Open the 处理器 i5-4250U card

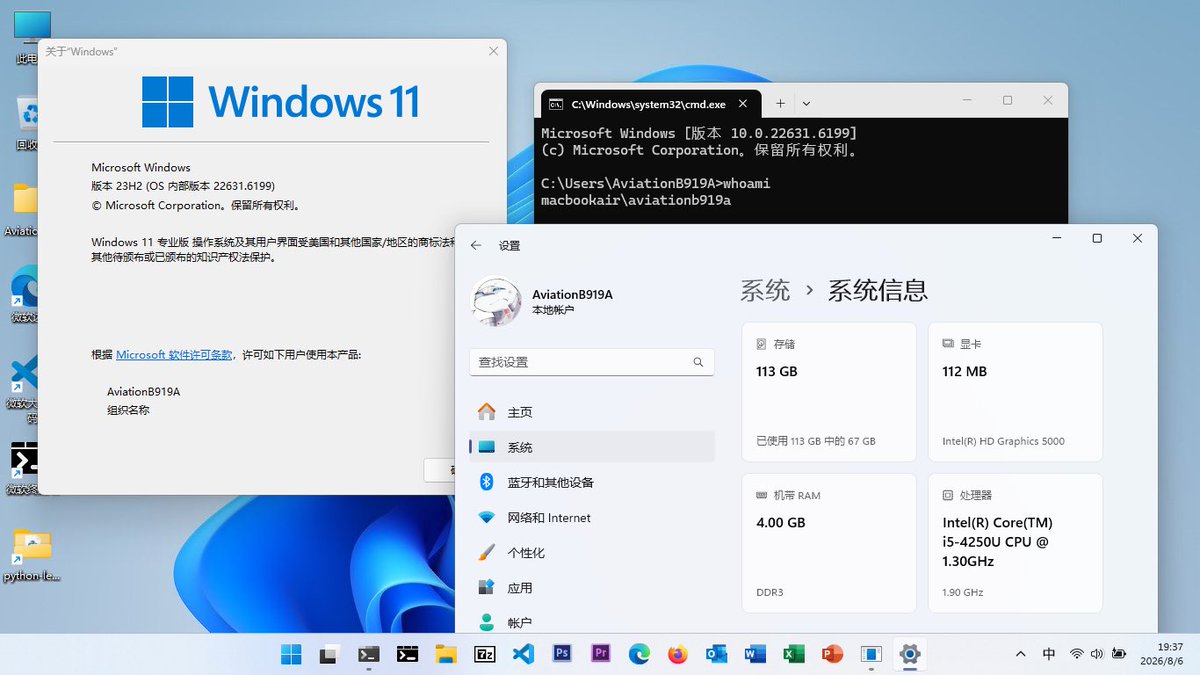coord(1015,543)
